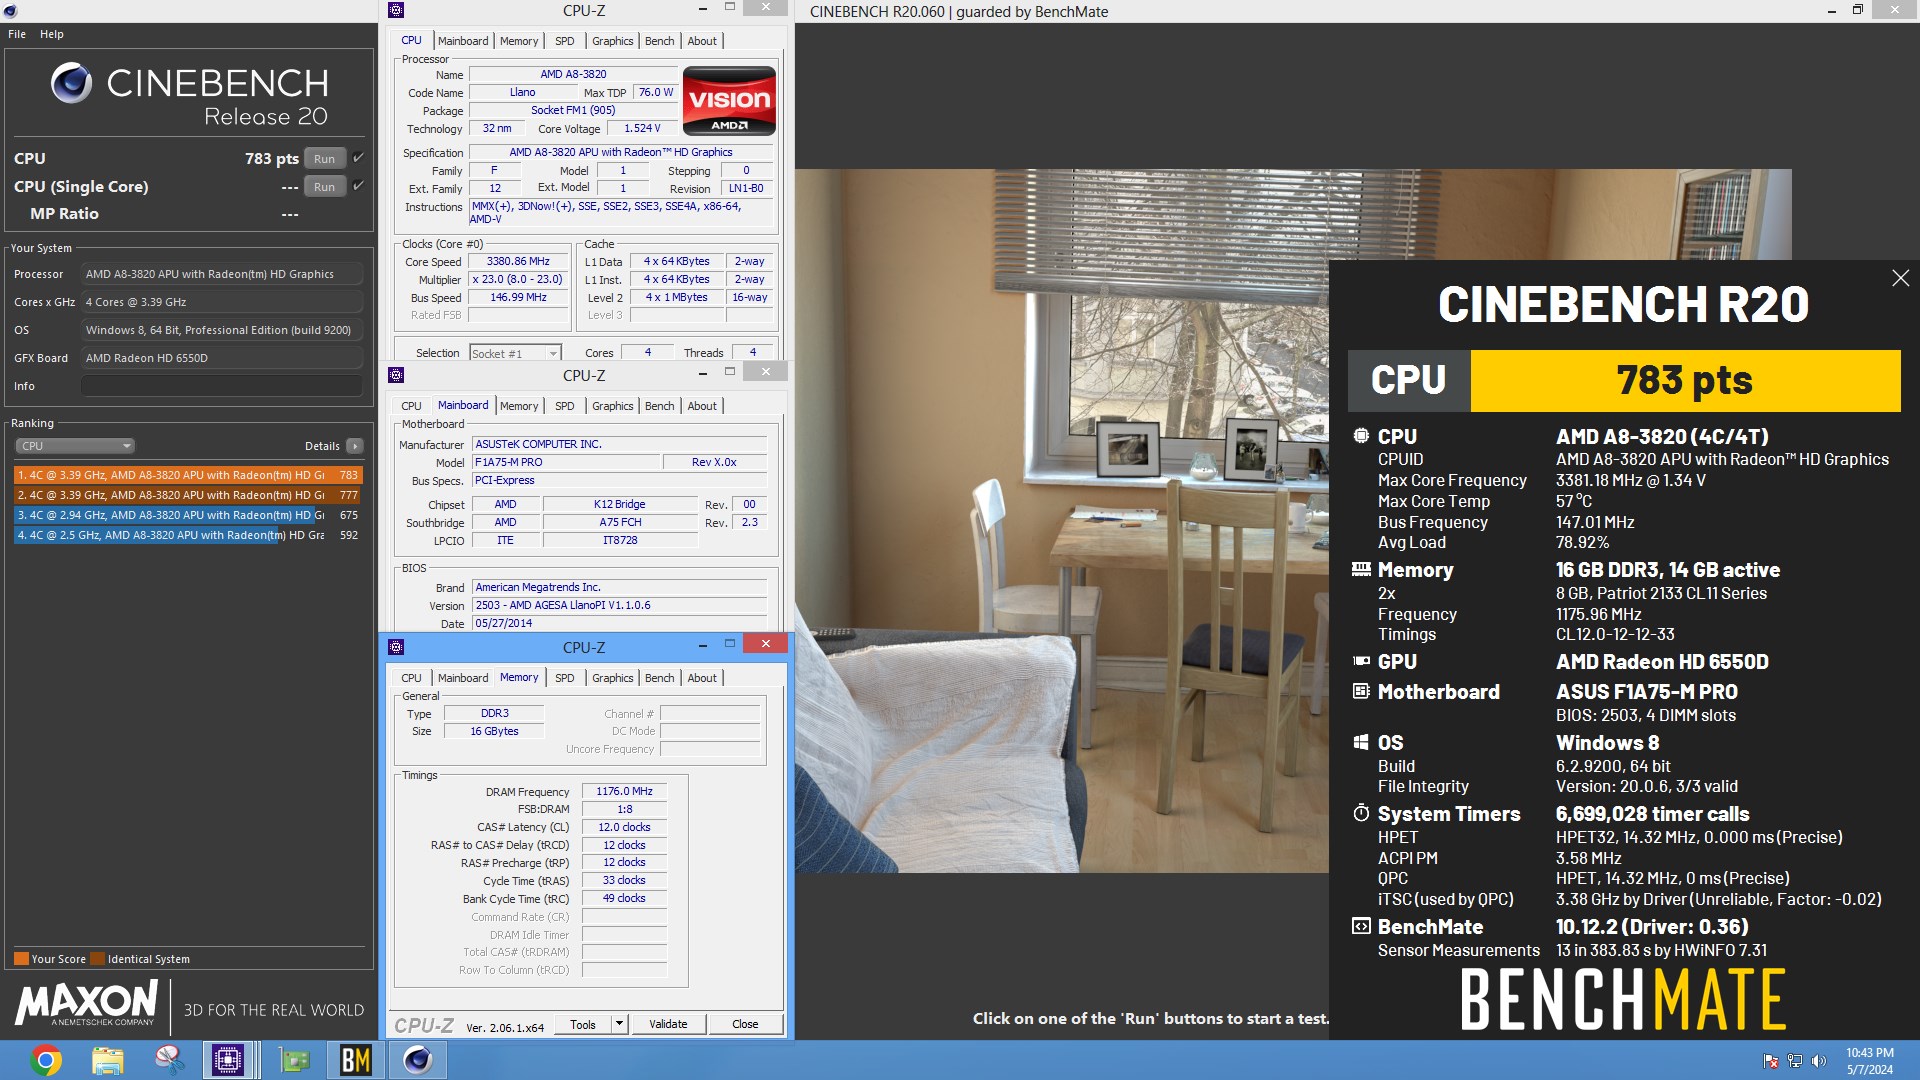Screen dimensions: 1920x1080
Task: Select ranking row 2 with score 777
Action: coord(188,495)
